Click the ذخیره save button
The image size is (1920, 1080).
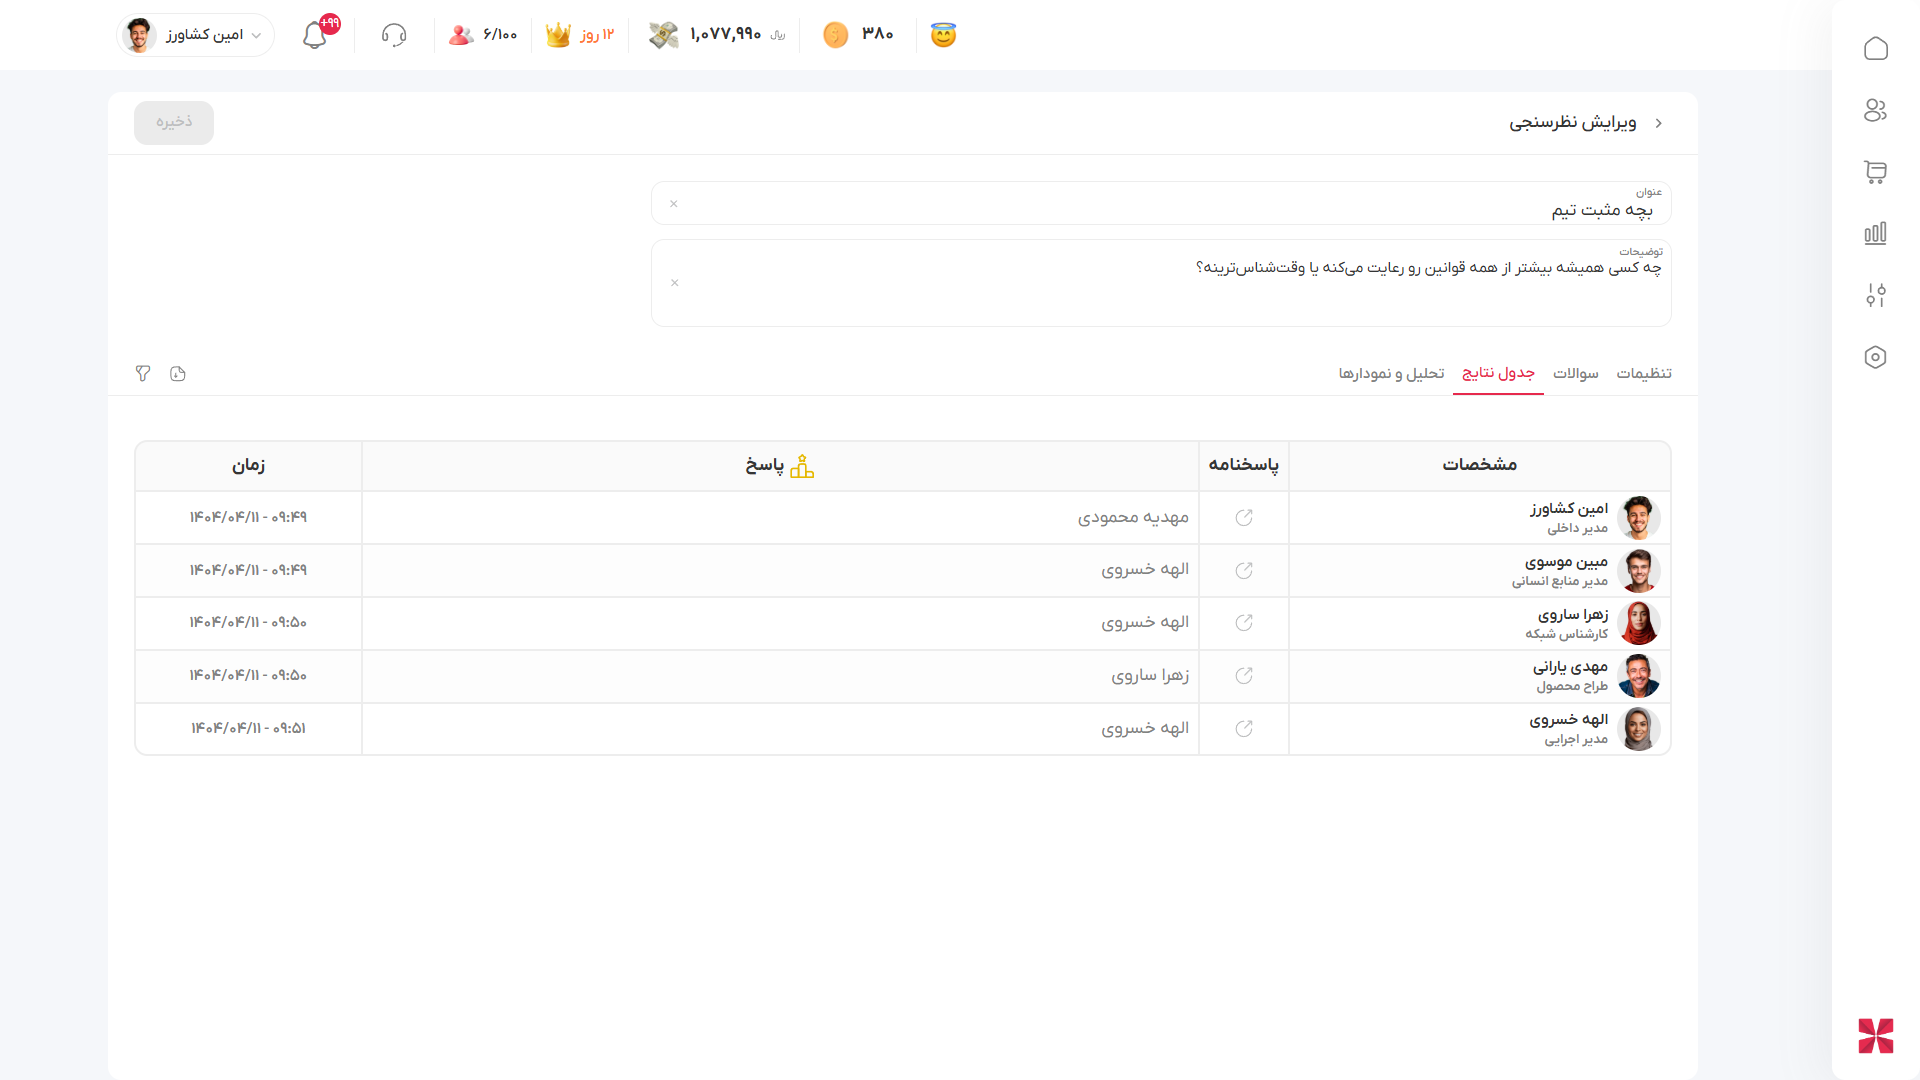point(174,122)
